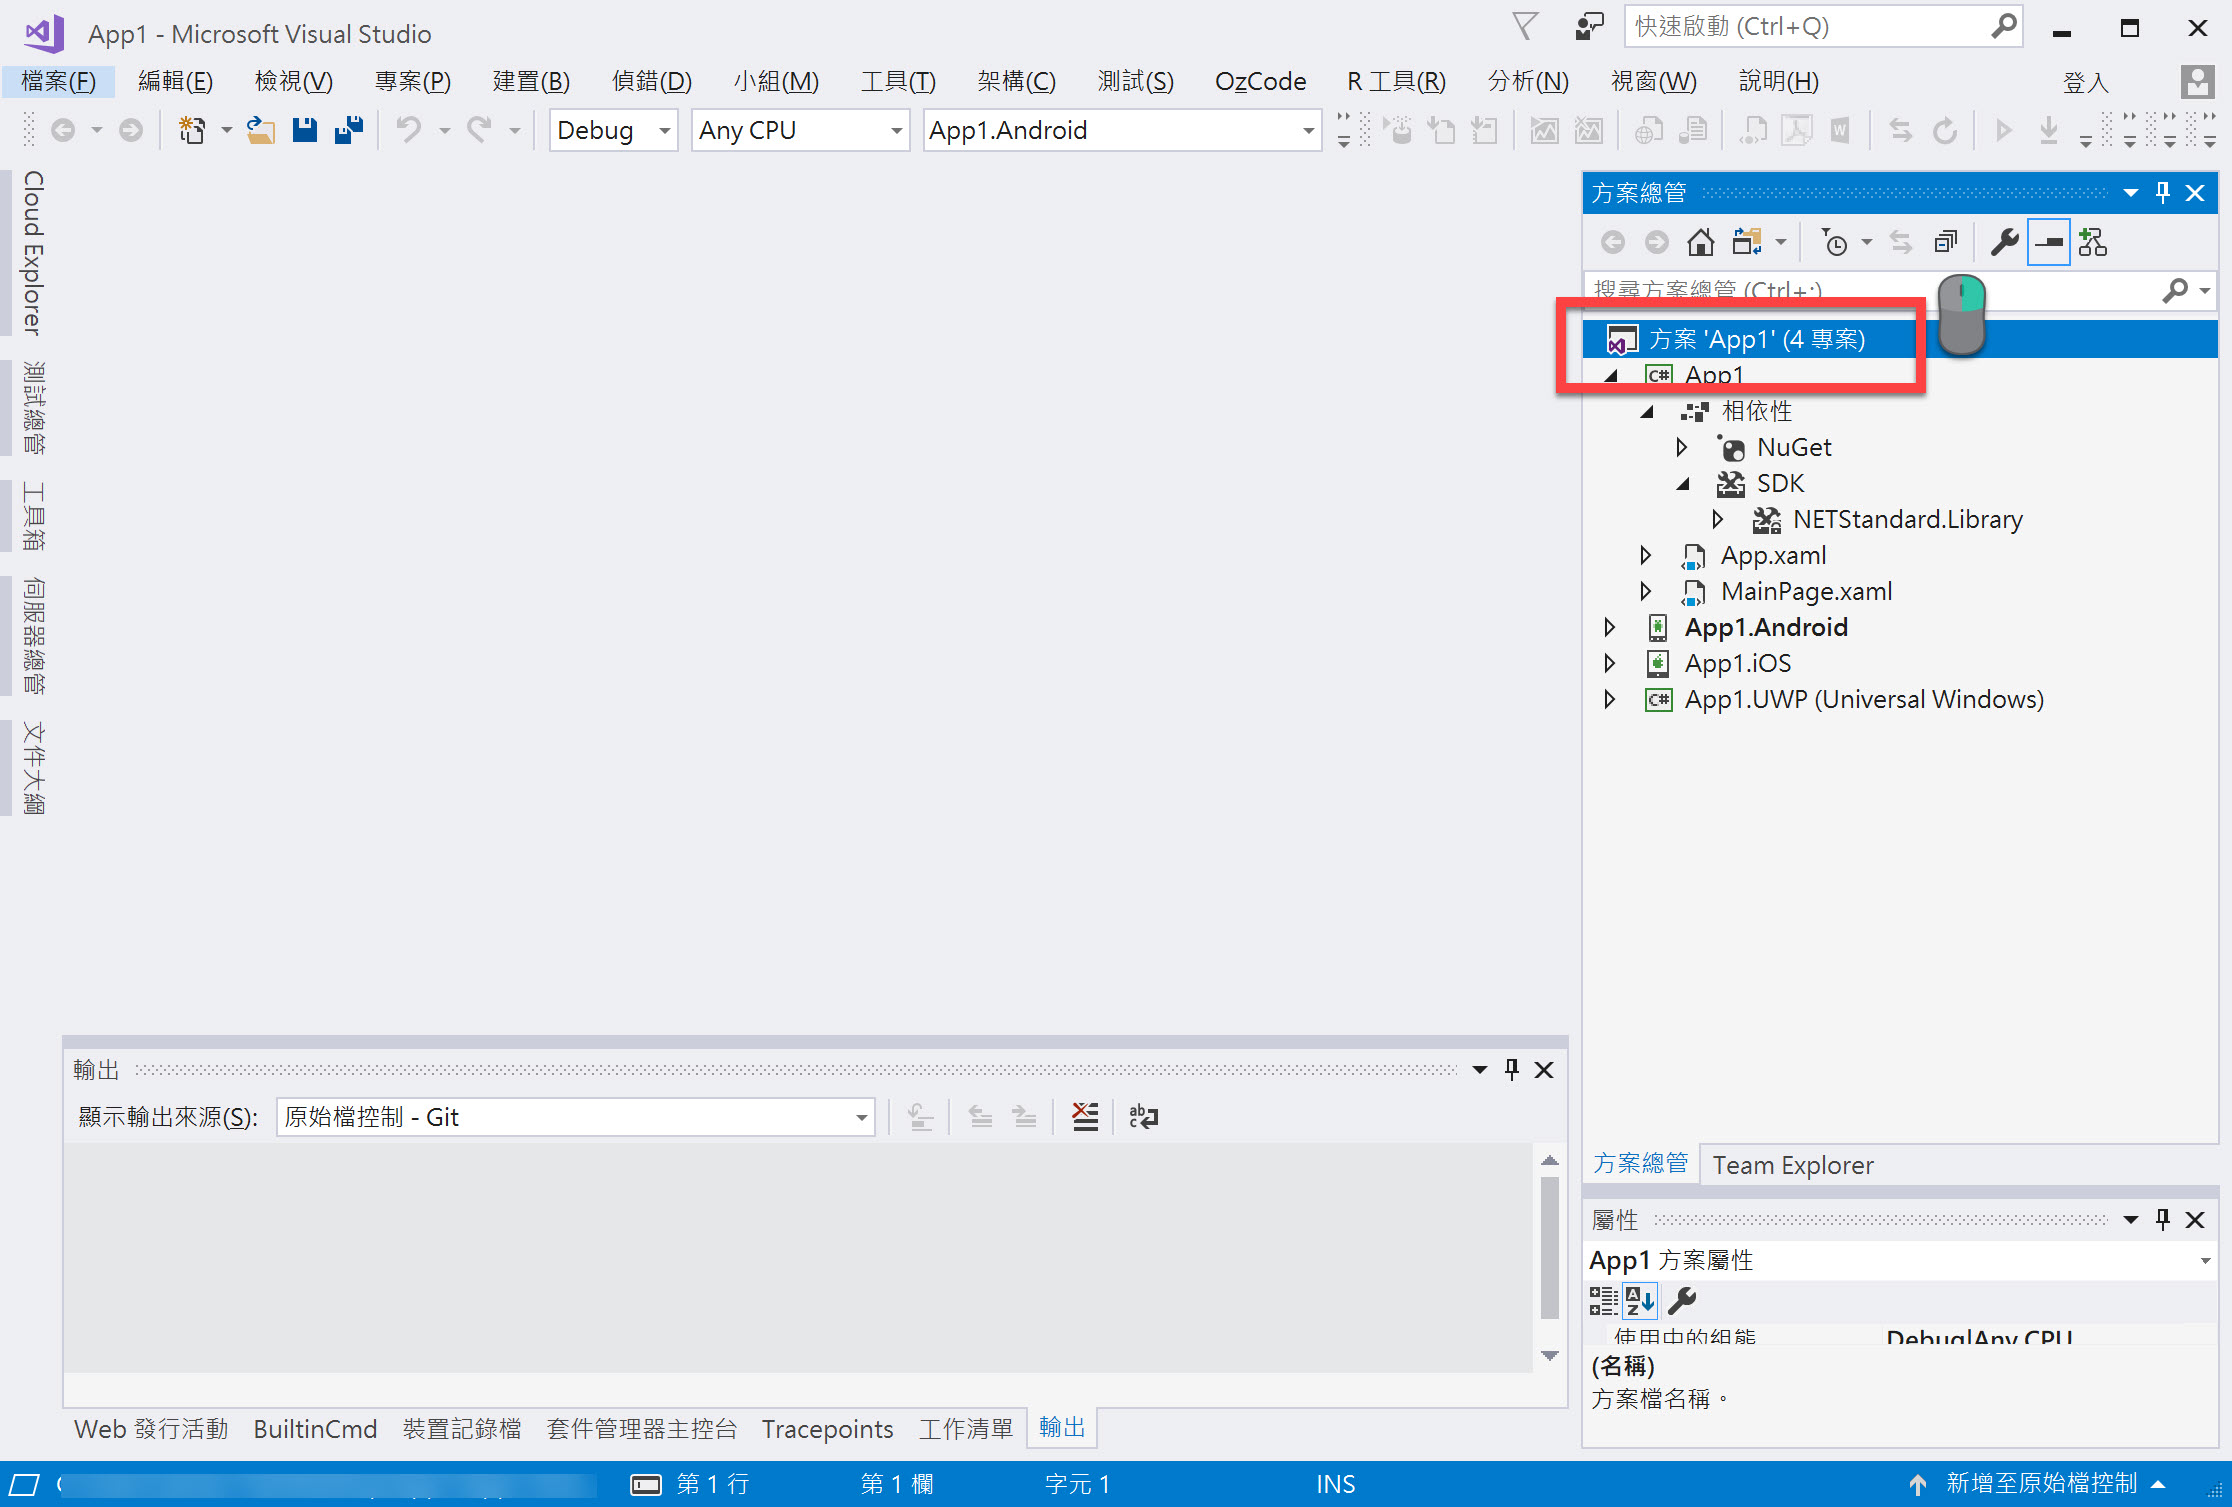Open the Debug configuration dropdown
Image resolution: width=2232 pixels, height=1507 pixels.
click(614, 130)
